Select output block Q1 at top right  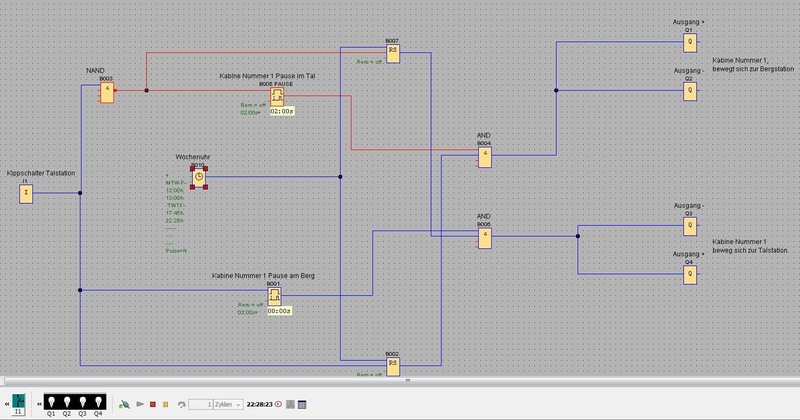(689, 42)
